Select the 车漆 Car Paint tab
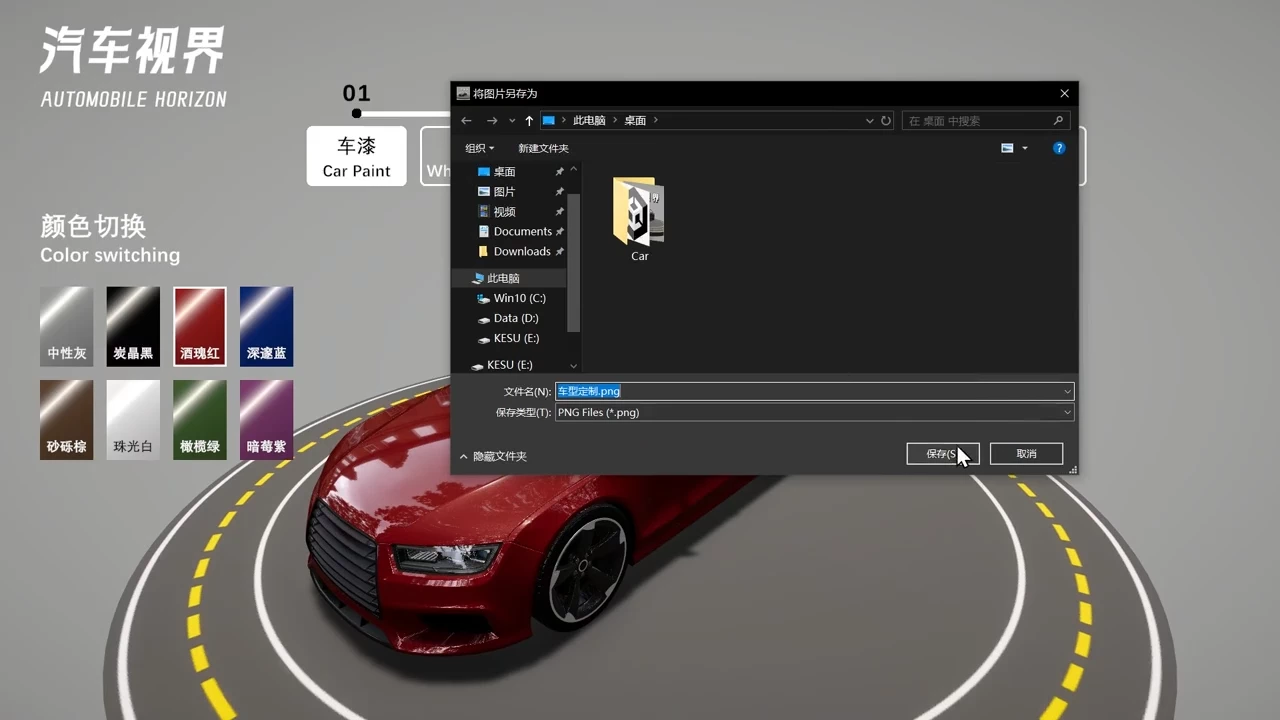This screenshot has height=720, width=1280. [356, 156]
